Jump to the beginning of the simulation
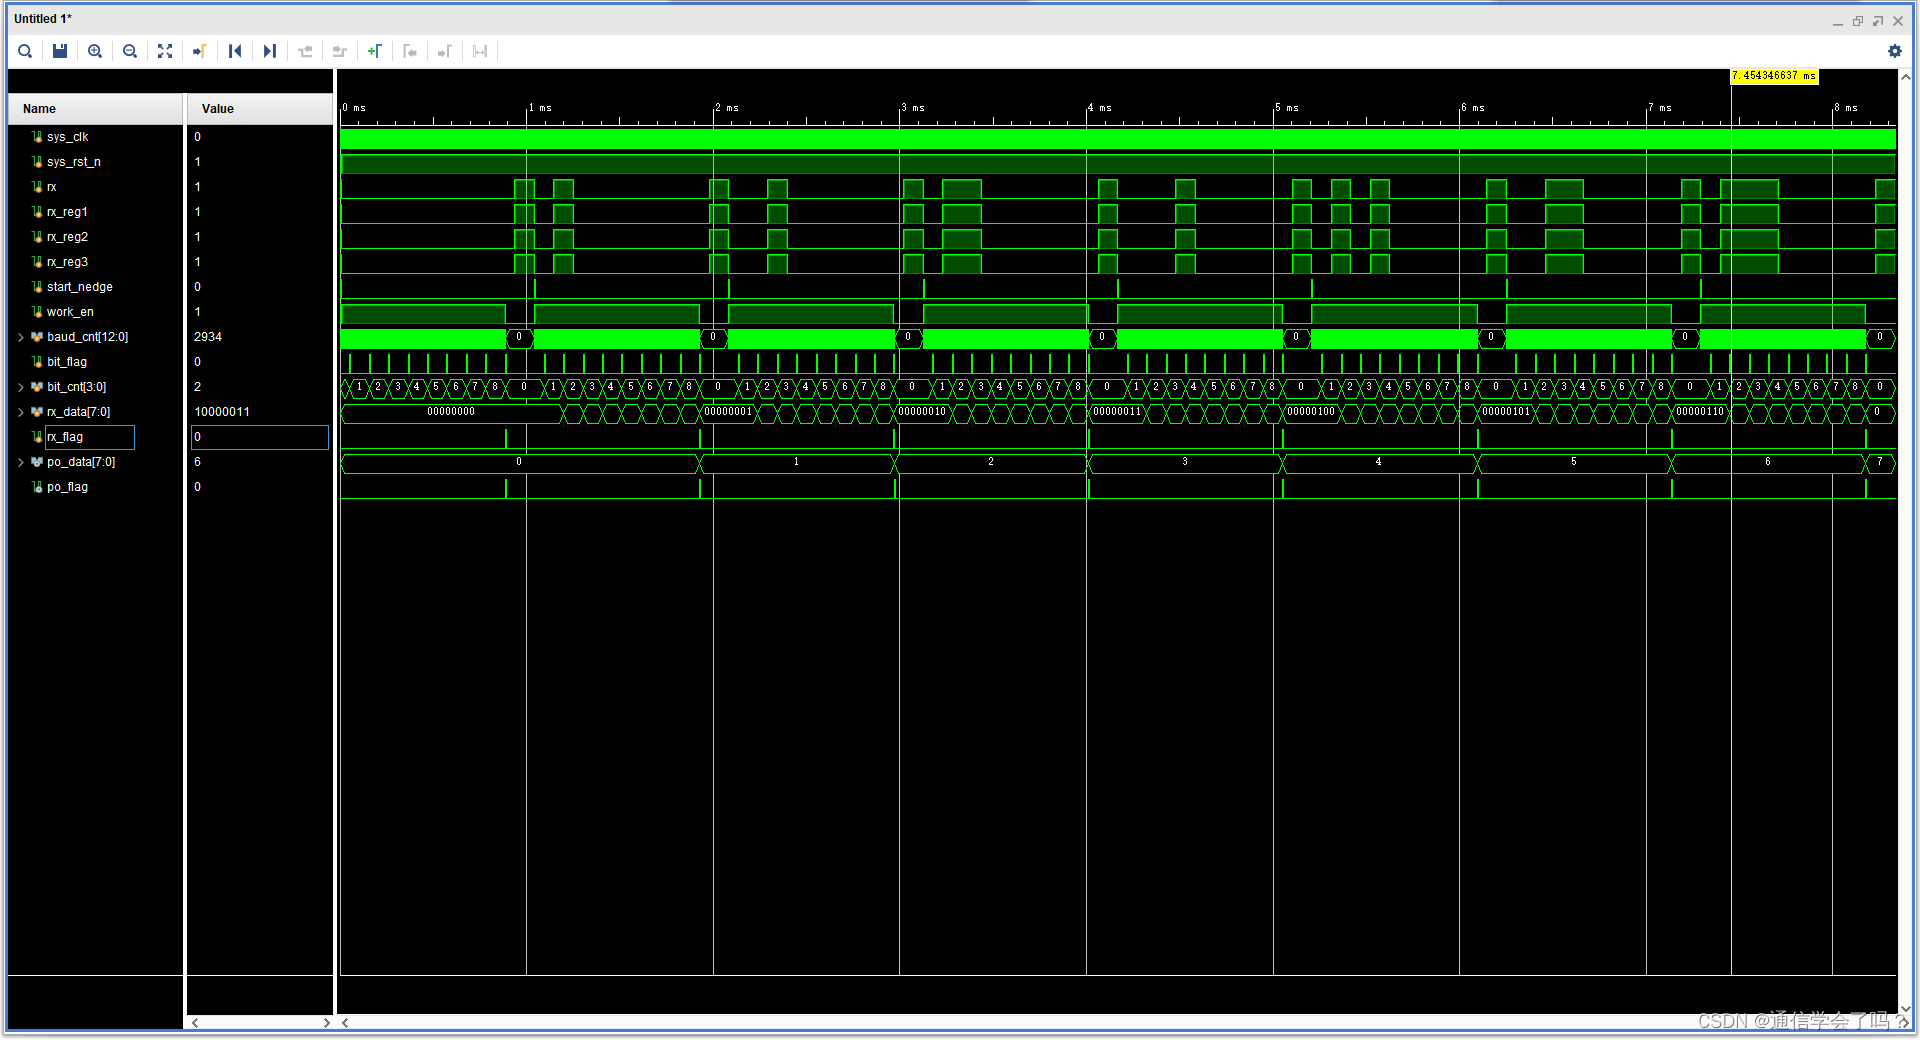The width and height of the screenshot is (1920, 1040). click(x=235, y=51)
